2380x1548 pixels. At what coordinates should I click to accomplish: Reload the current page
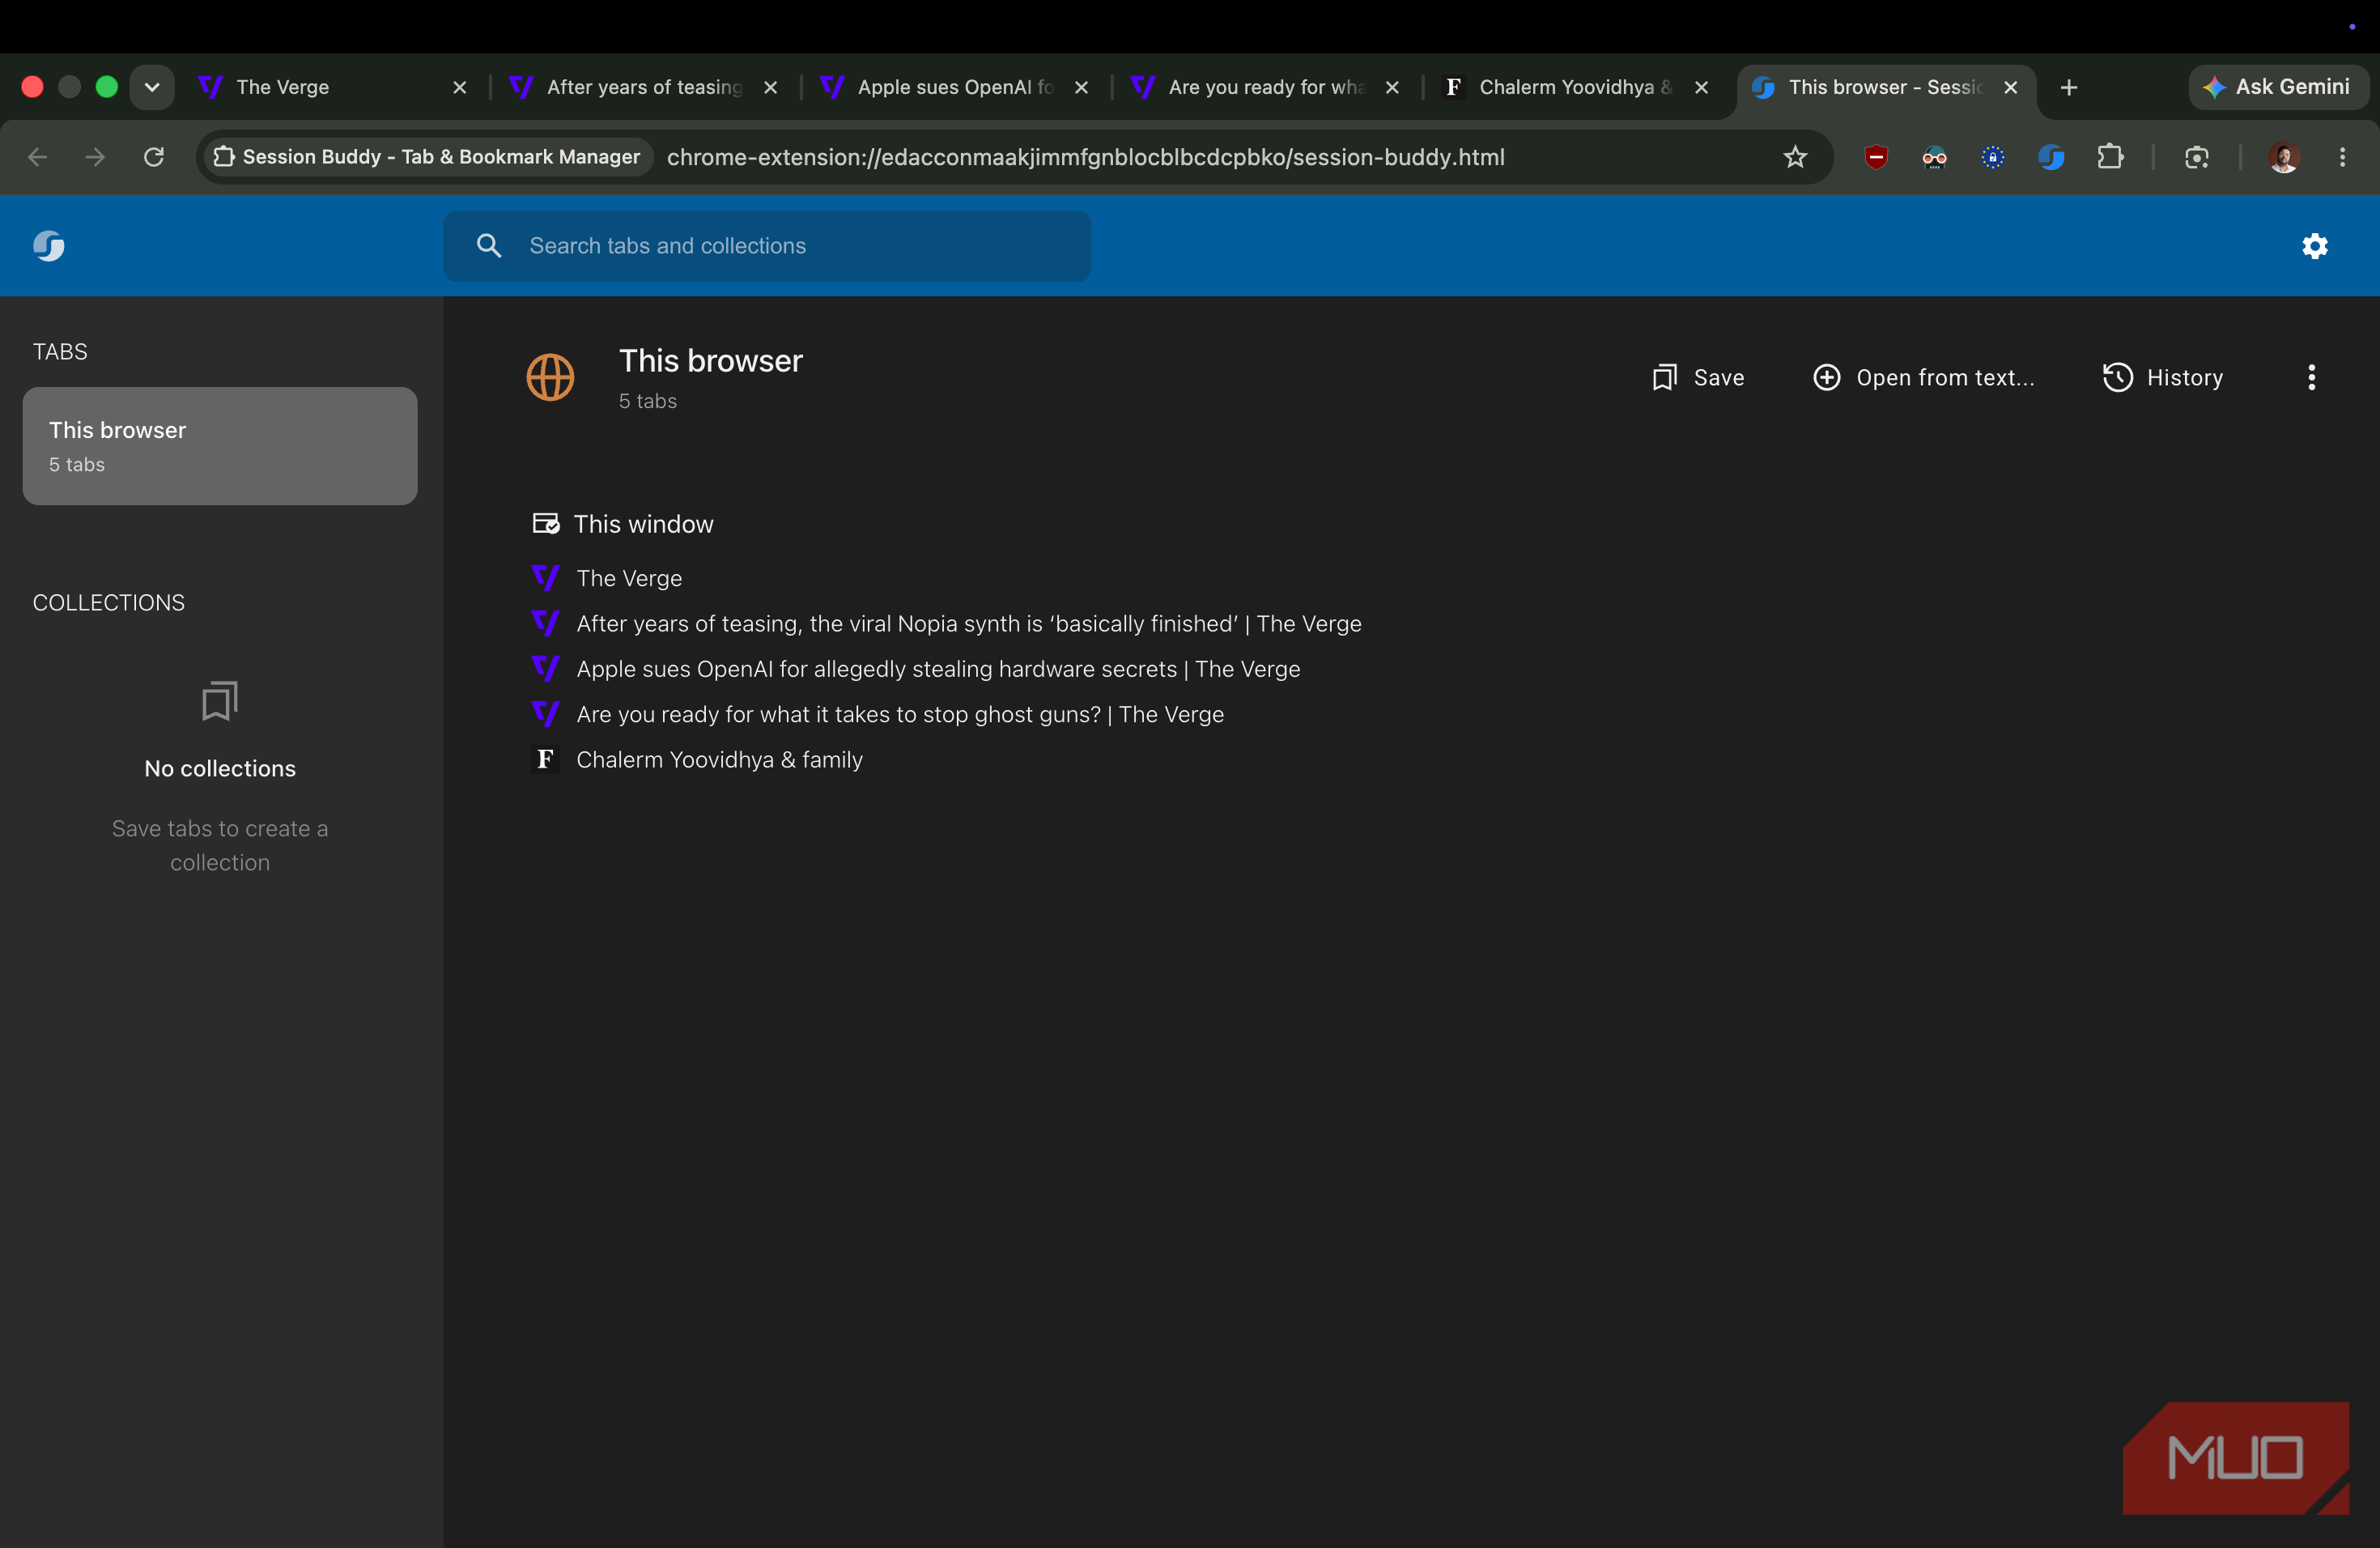[153, 157]
